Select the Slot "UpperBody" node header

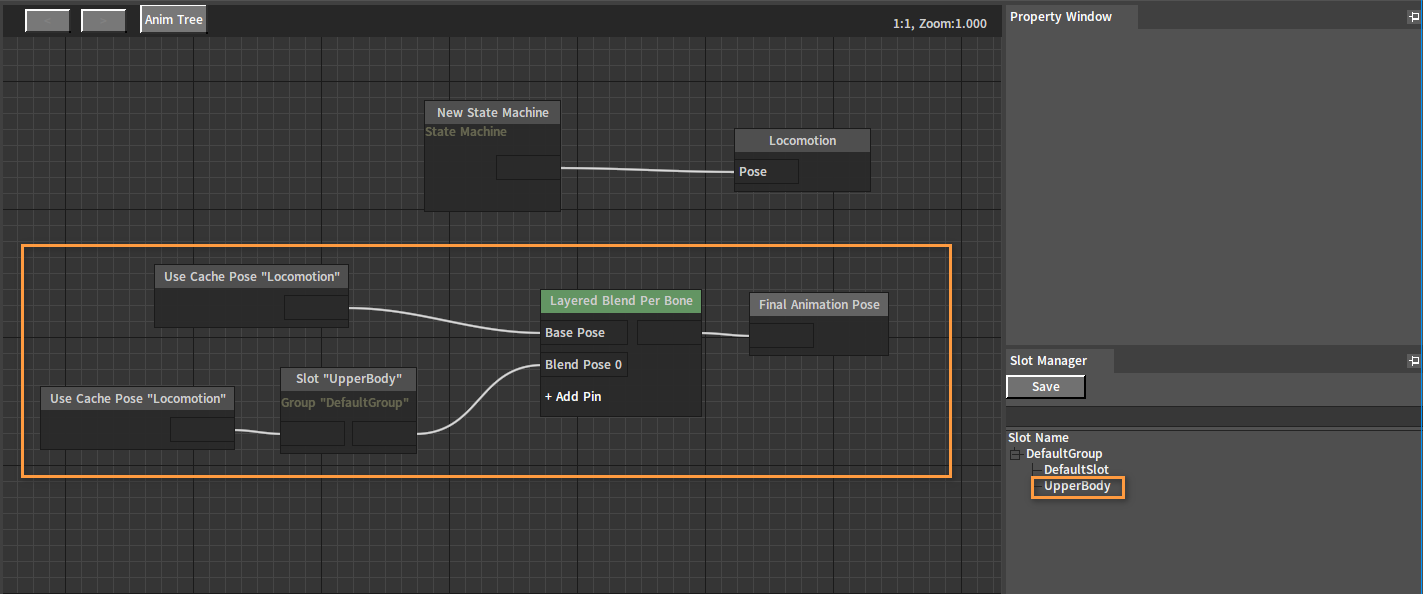[x=348, y=380]
